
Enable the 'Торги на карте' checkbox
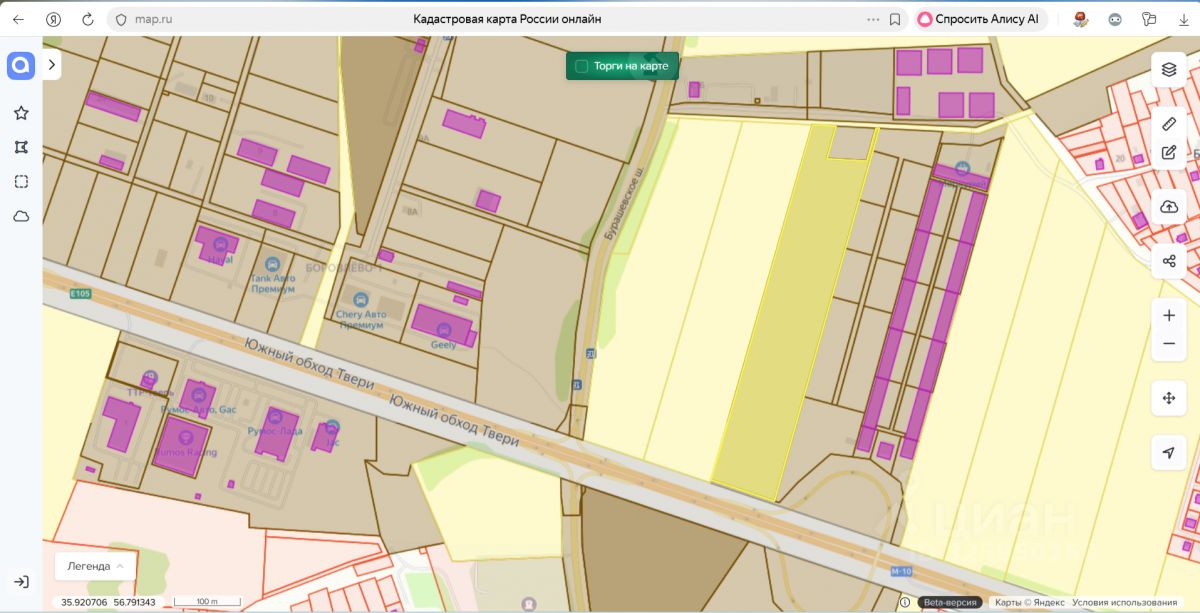[x=581, y=67]
